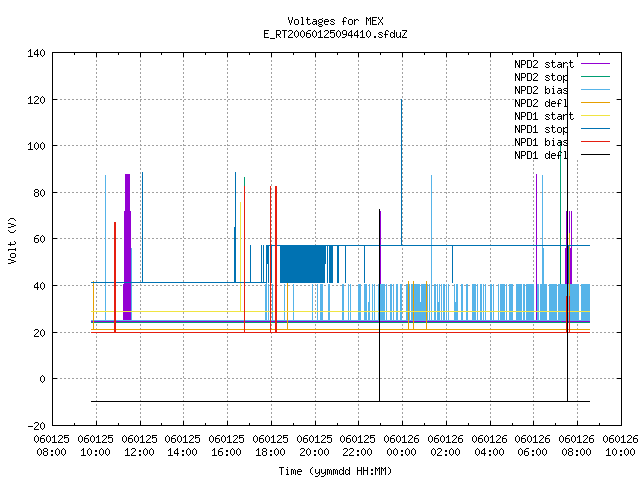This screenshot has height=480, width=640.
Task: Click the y-axis tick label 60
Action: (40, 239)
